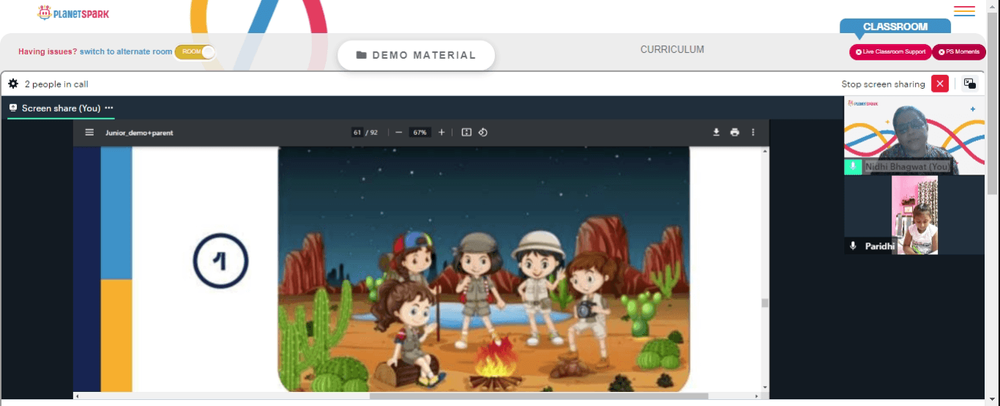The width and height of the screenshot is (1000, 406).
Task: Click the 'Paridhi' participant name label
Action: (878, 246)
